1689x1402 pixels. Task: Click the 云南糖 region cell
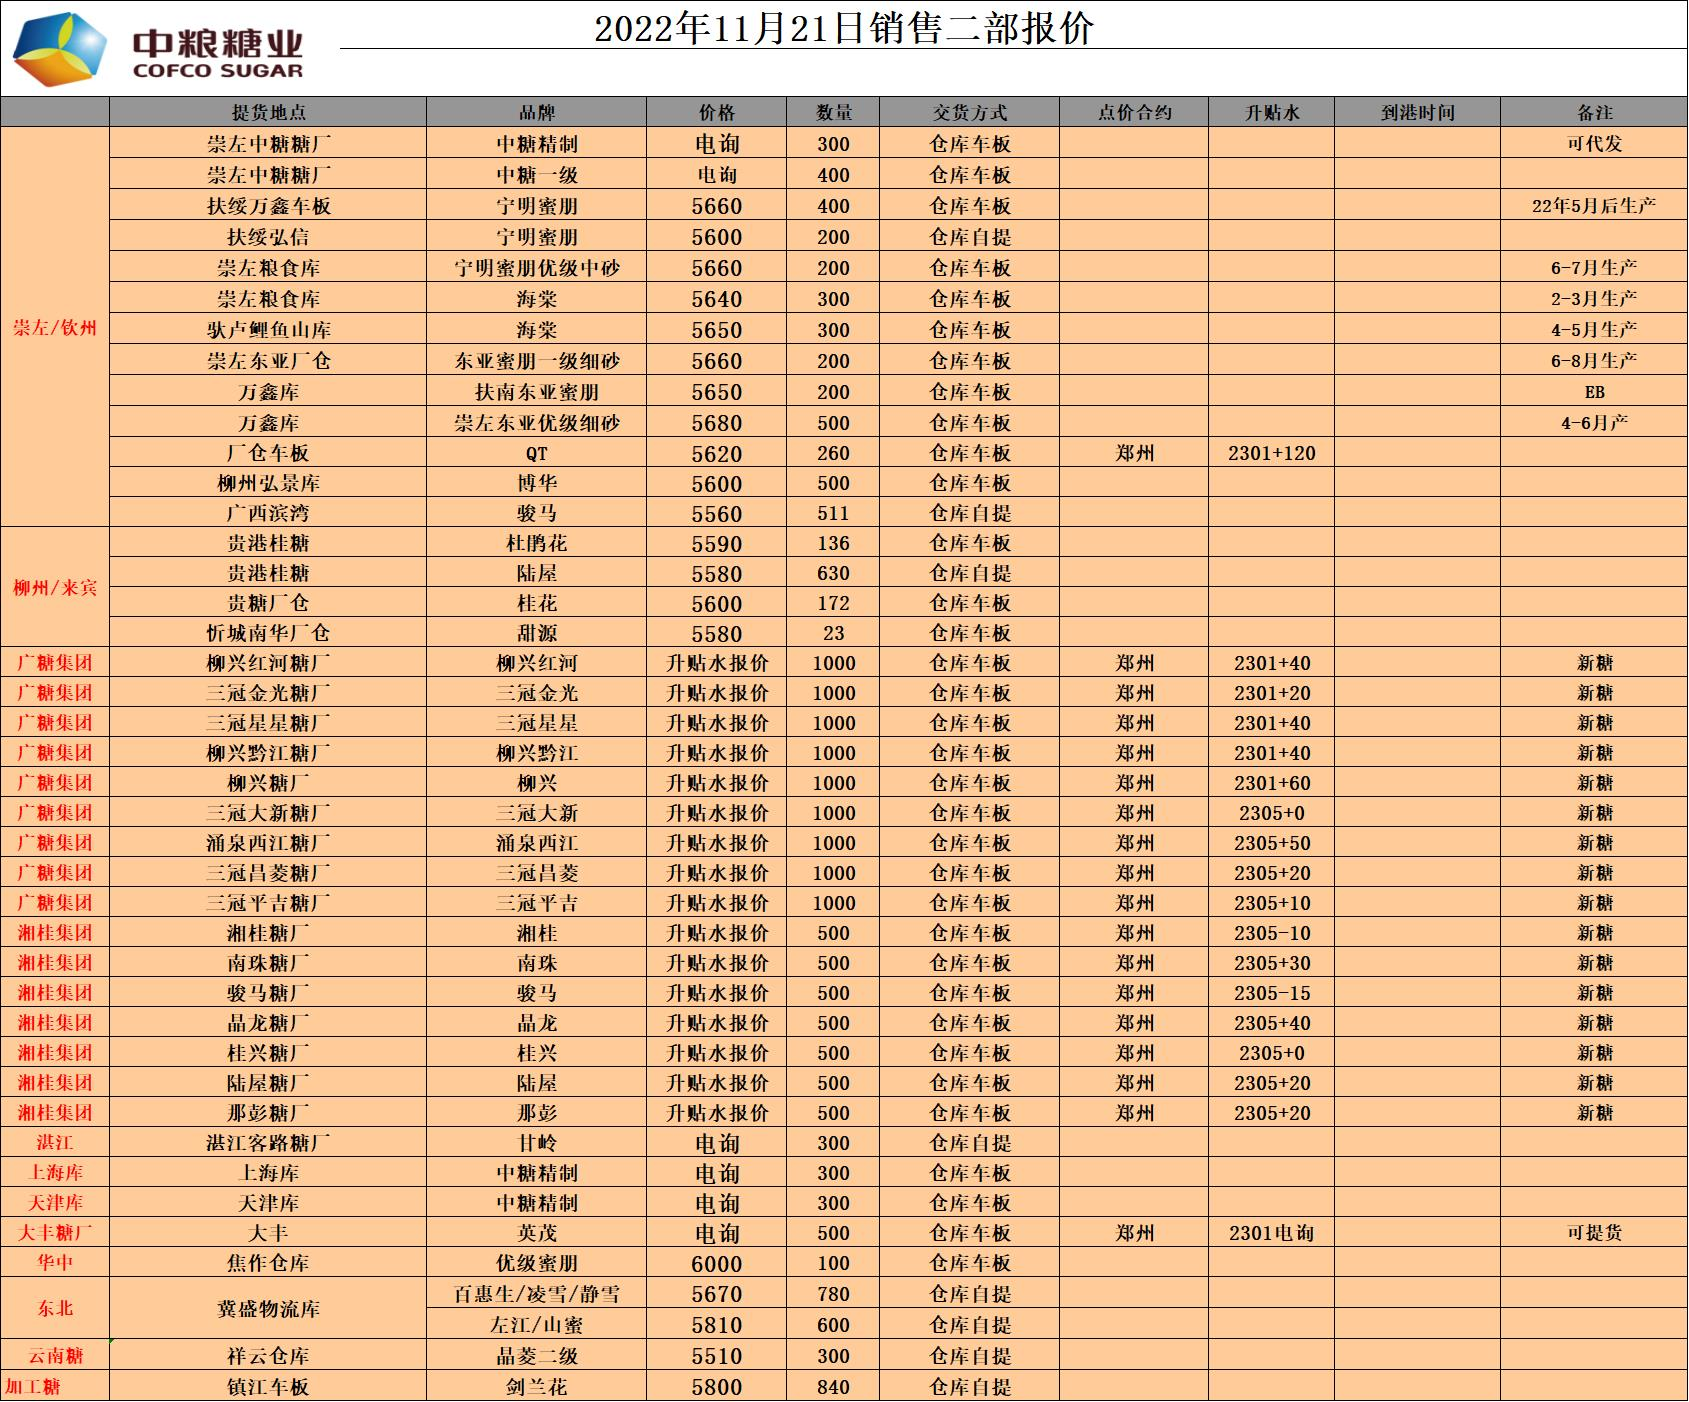pos(55,1356)
